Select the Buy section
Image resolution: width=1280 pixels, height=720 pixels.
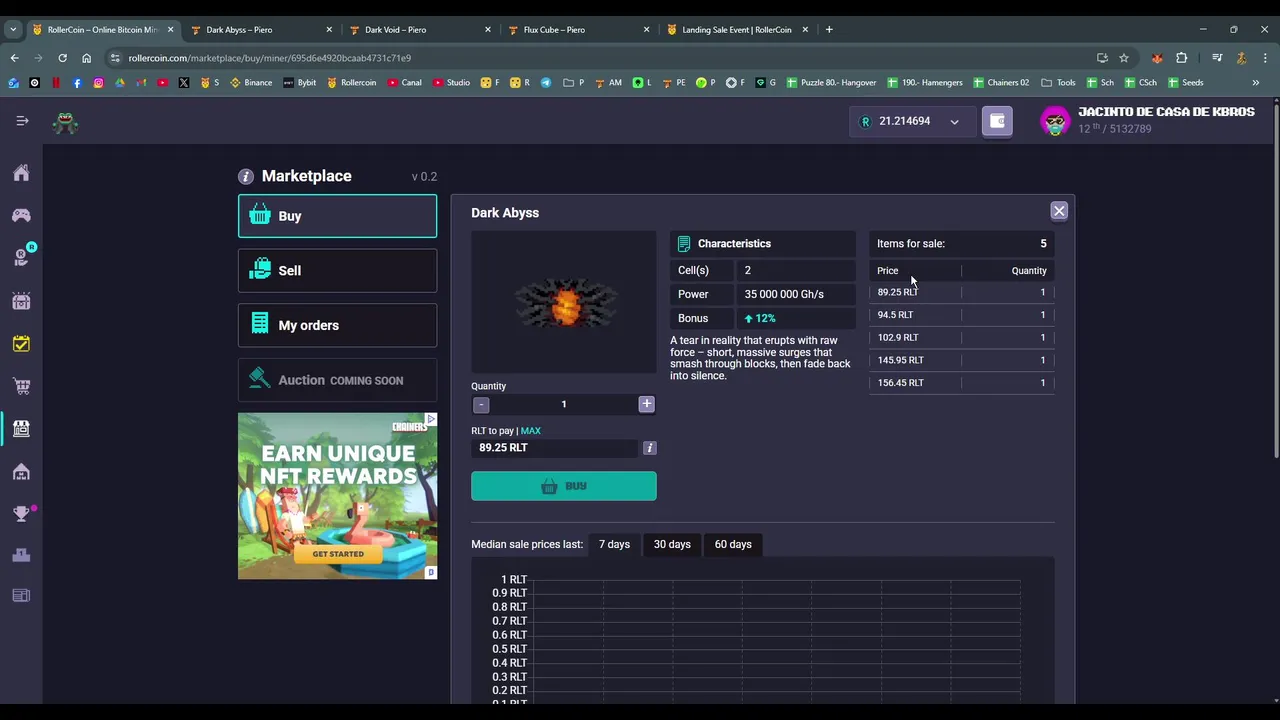click(x=337, y=216)
